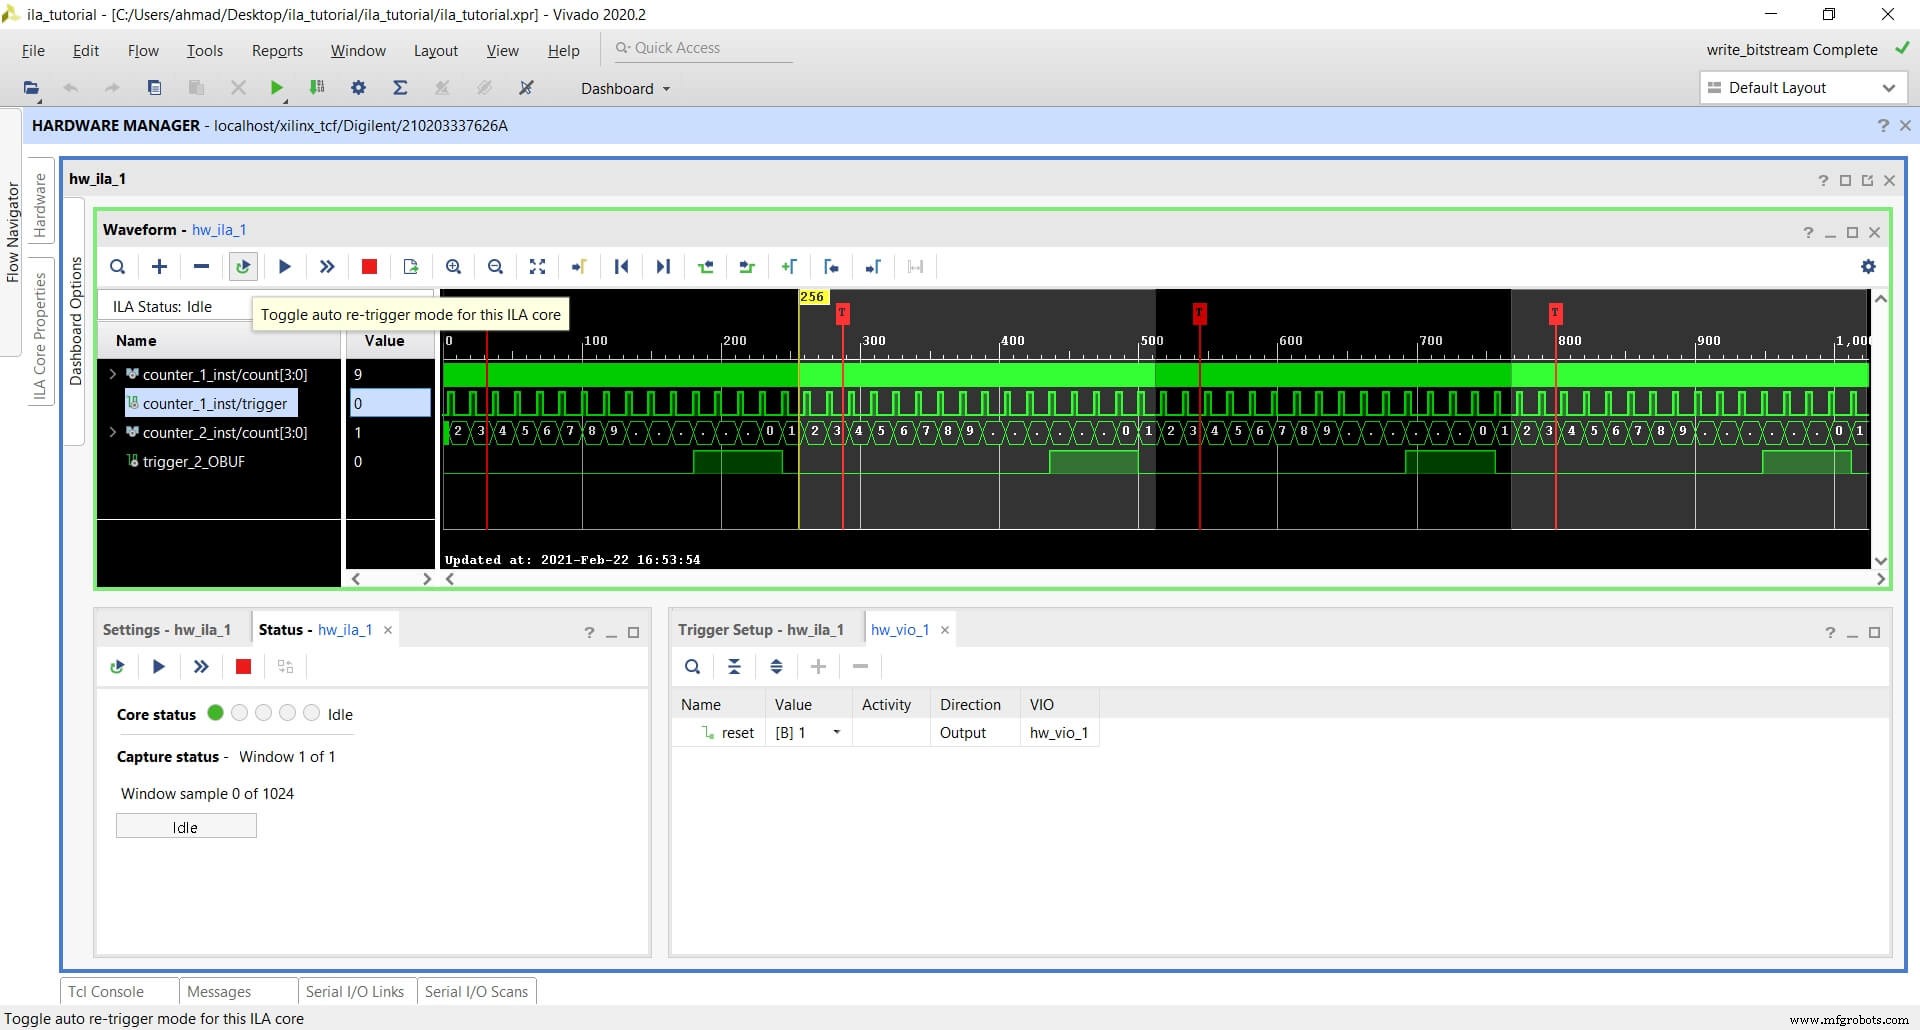Image resolution: width=1920 pixels, height=1030 pixels.
Task: Open waveform window settings gear
Action: (x=1868, y=267)
